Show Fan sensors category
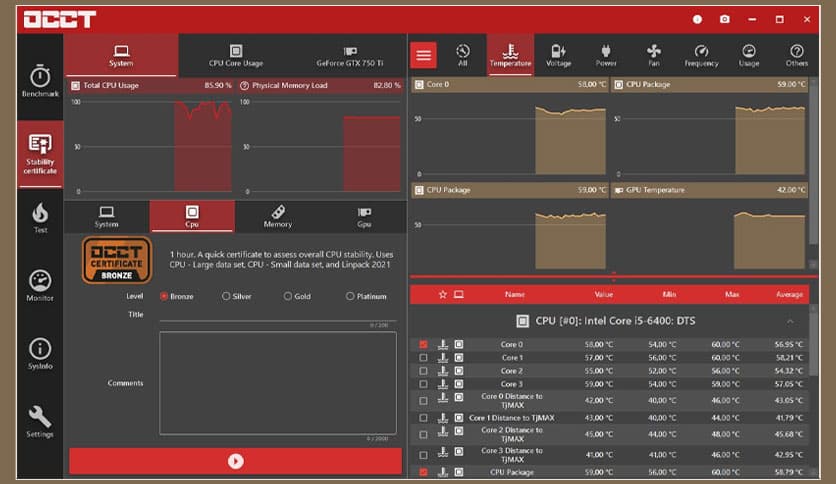The width and height of the screenshot is (836, 484). 654,55
